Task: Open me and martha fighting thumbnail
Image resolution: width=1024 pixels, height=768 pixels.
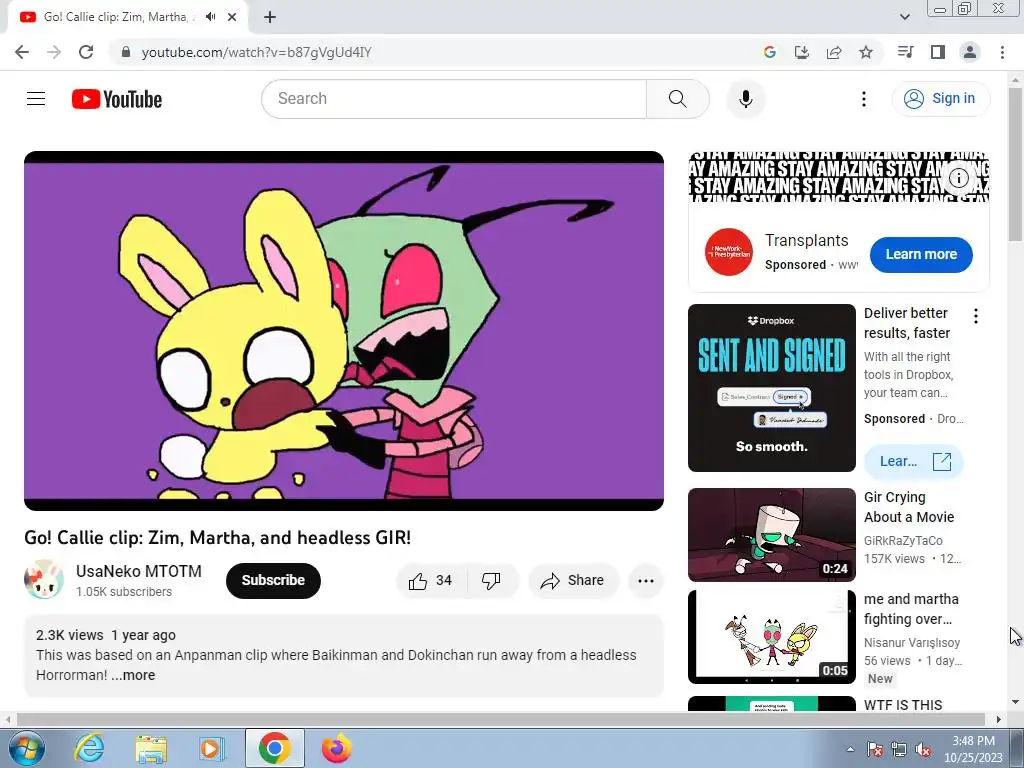Action: [771, 637]
